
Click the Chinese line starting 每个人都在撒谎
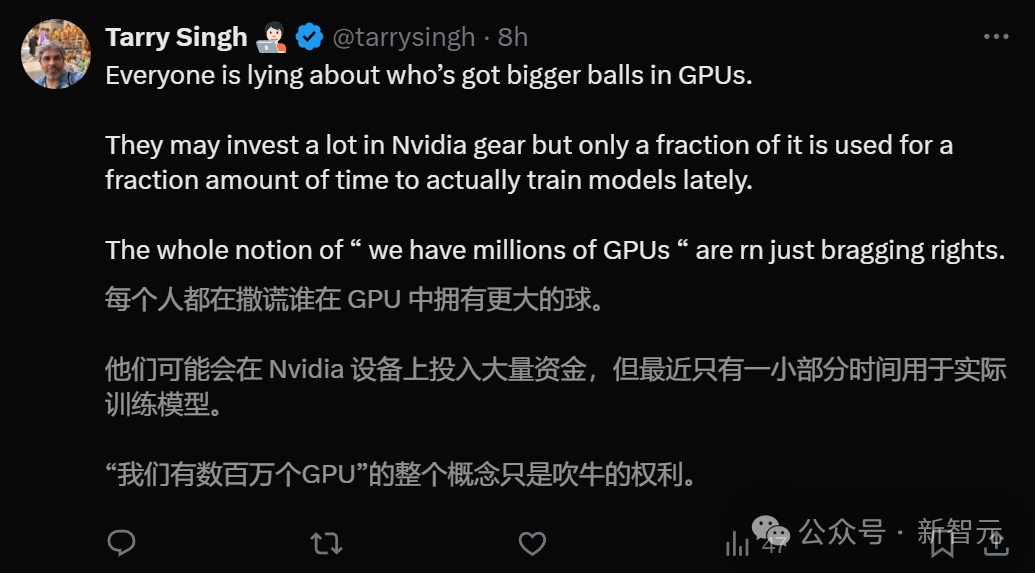pyautogui.click(x=355, y=300)
